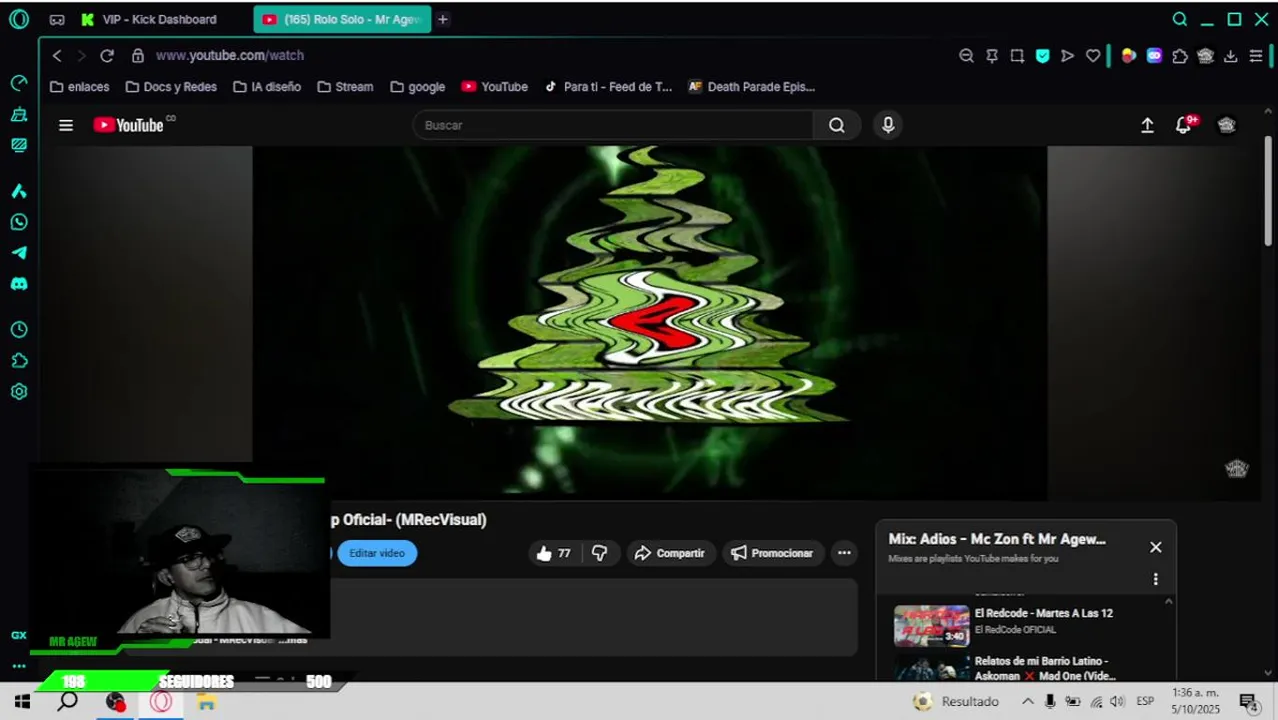Click the zoom-out magnifier in address bar
The image size is (1278, 720).
click(x=966, y=56)
